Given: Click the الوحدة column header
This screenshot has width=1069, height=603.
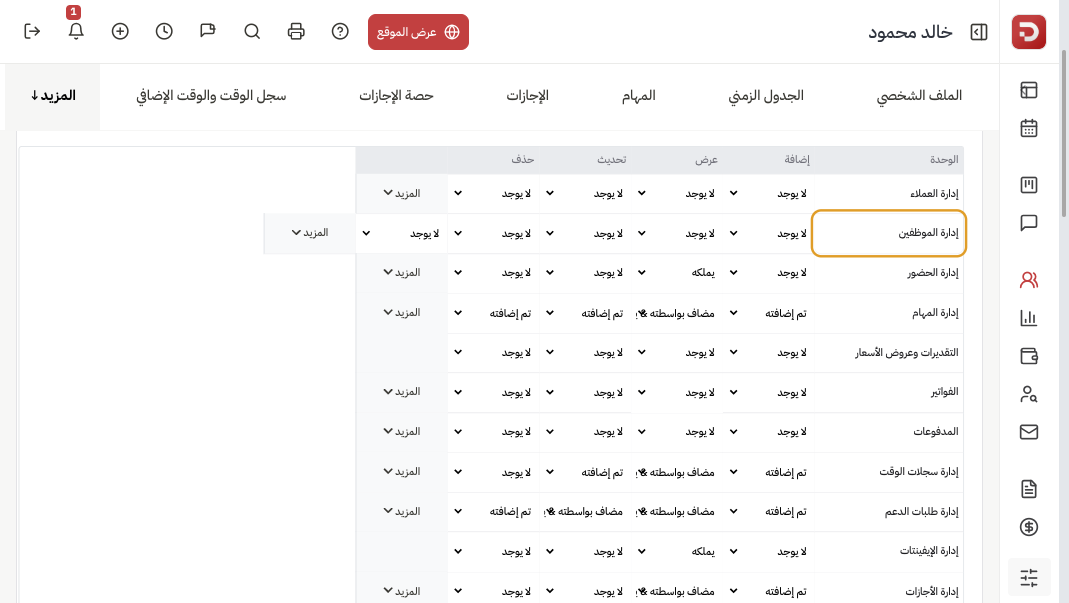Looking at the screenshot, I should (x=944, y=160).
